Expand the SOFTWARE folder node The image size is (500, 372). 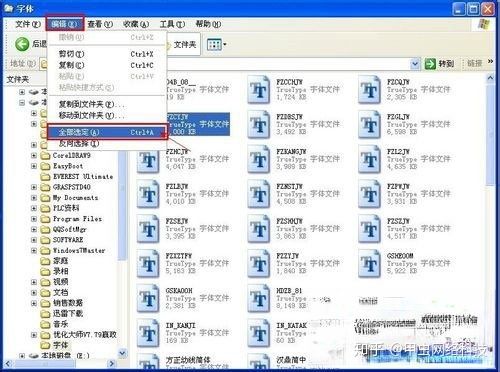tap(34, 240)
